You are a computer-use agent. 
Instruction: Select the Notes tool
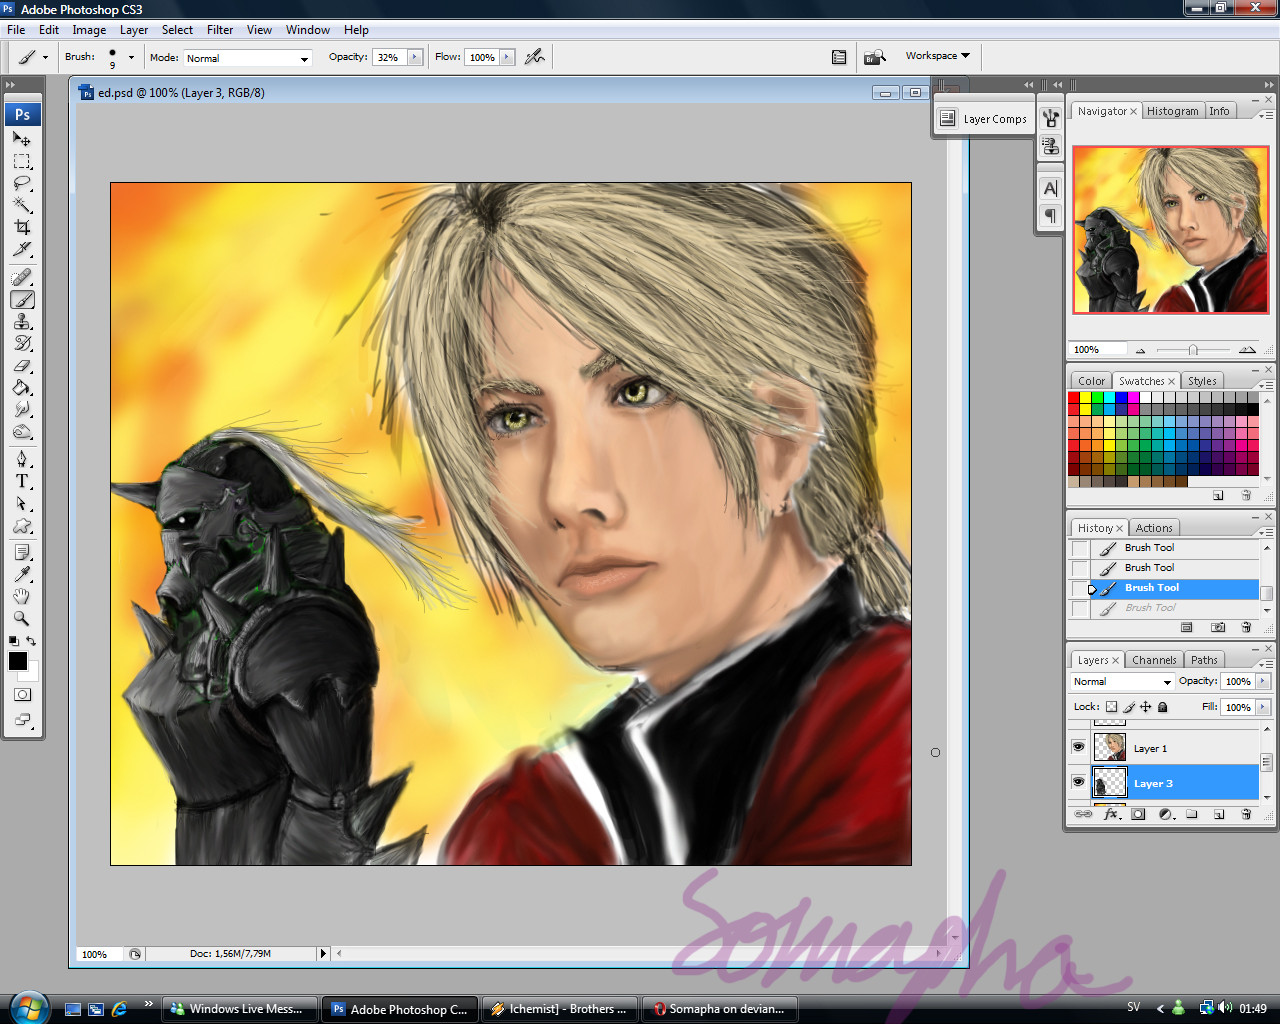pos(22,553)
